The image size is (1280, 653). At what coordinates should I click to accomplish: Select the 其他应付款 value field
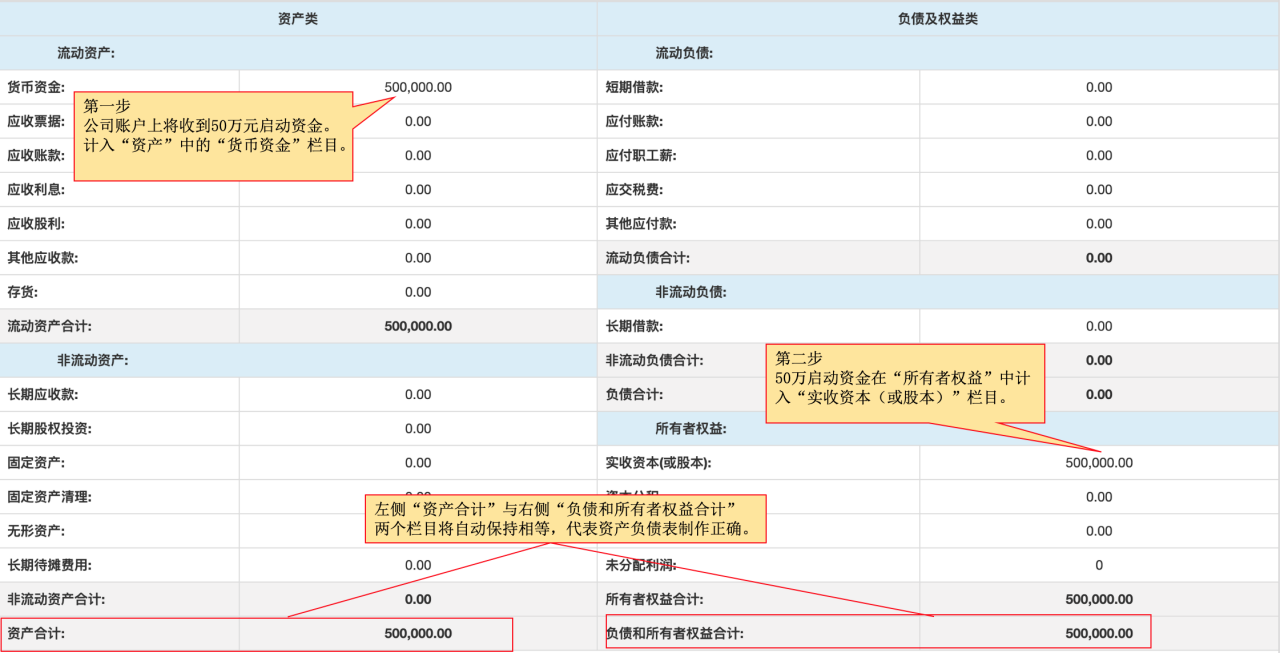1098,224
